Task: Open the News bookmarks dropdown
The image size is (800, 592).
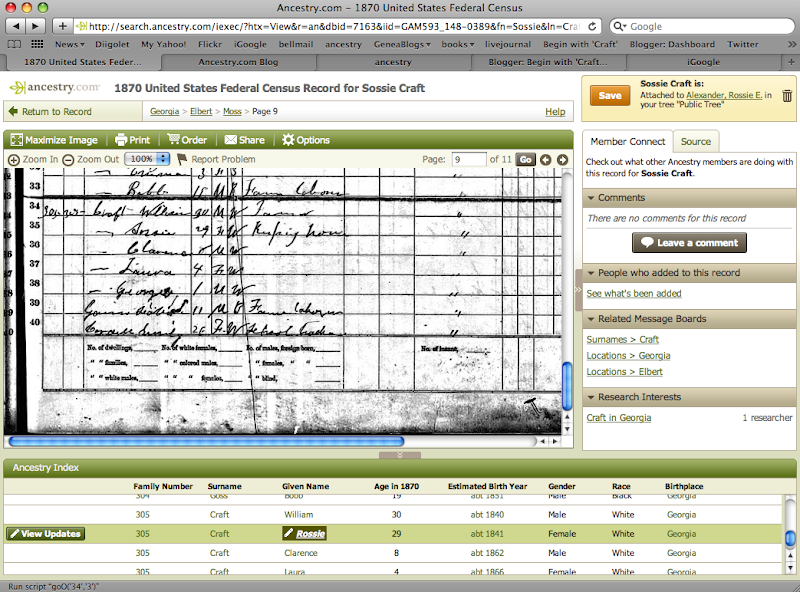Action: (x=69, y=44)
